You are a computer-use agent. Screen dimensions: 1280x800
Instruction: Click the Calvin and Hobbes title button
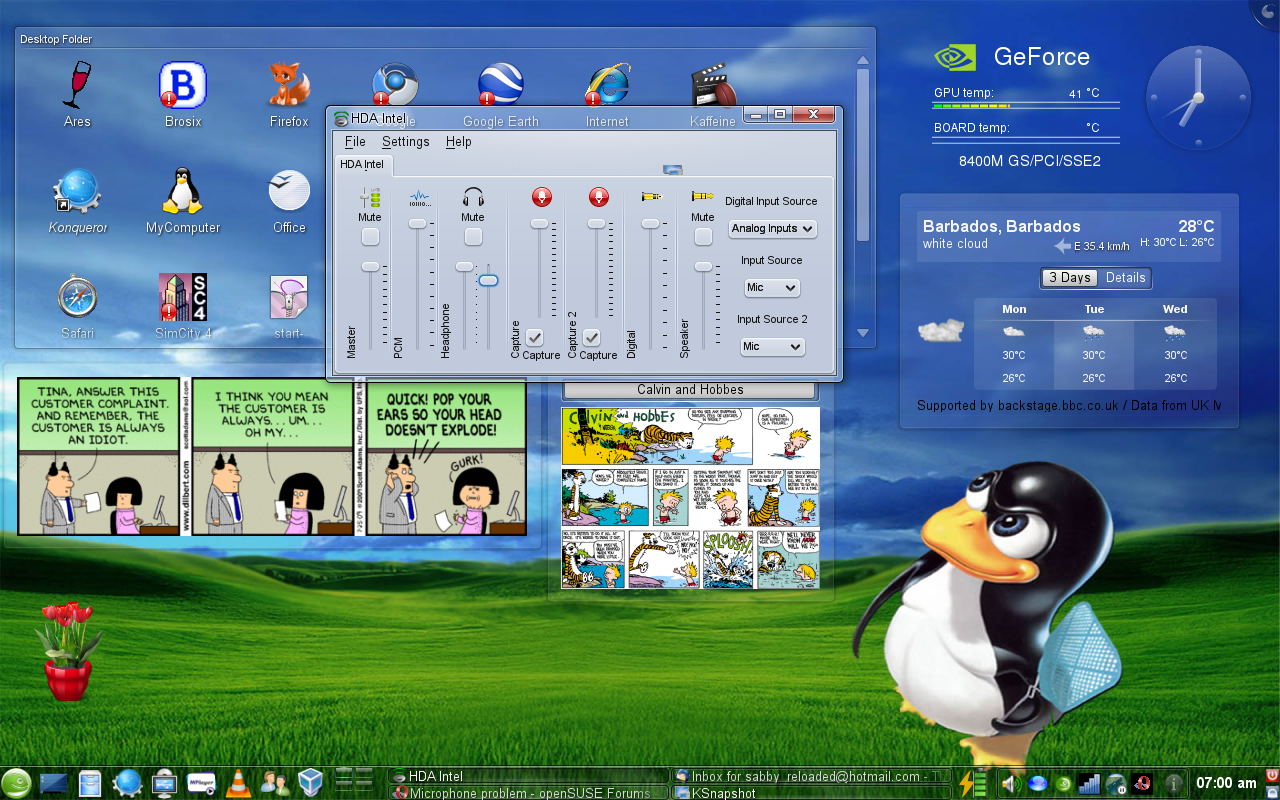click(690, 390)
